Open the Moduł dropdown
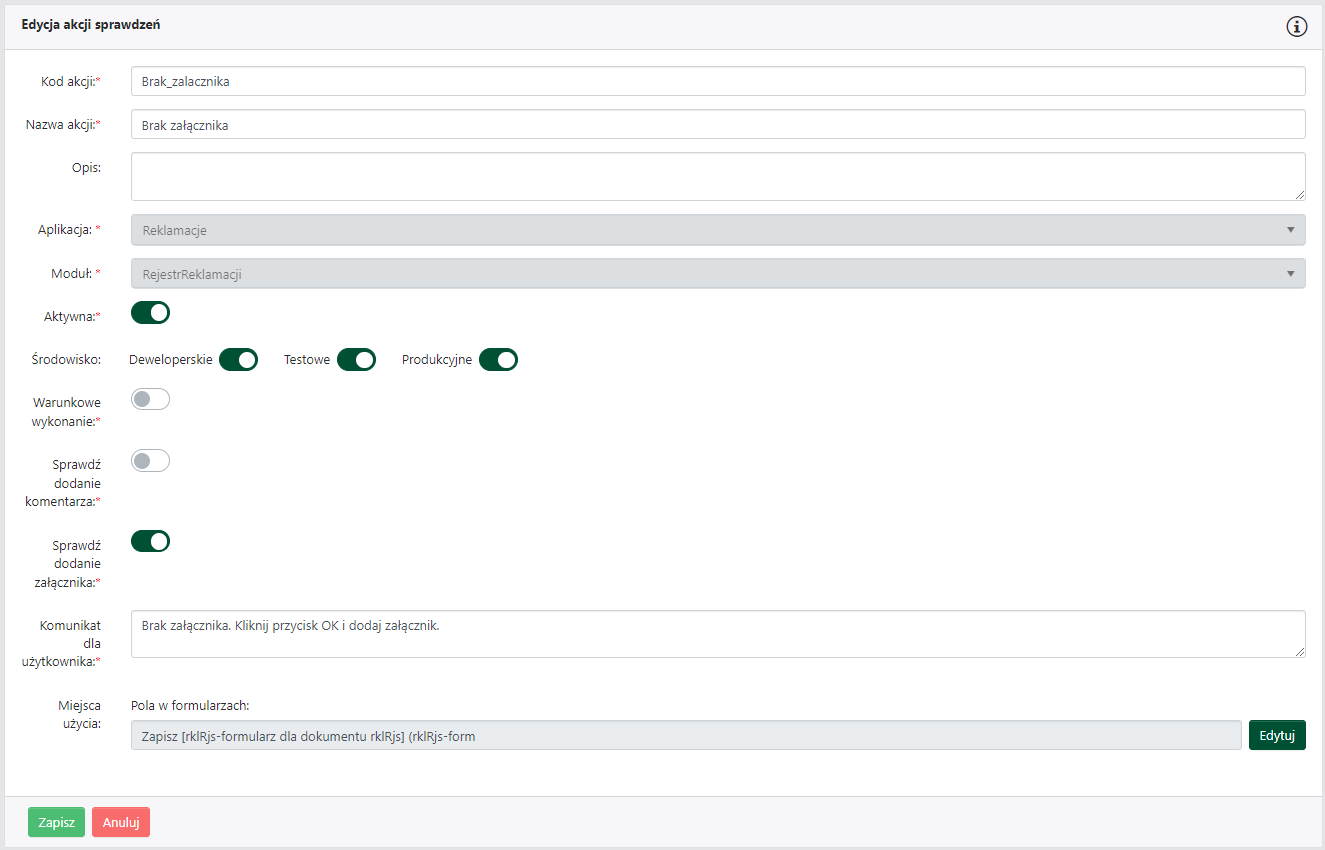 pos(700,273)
